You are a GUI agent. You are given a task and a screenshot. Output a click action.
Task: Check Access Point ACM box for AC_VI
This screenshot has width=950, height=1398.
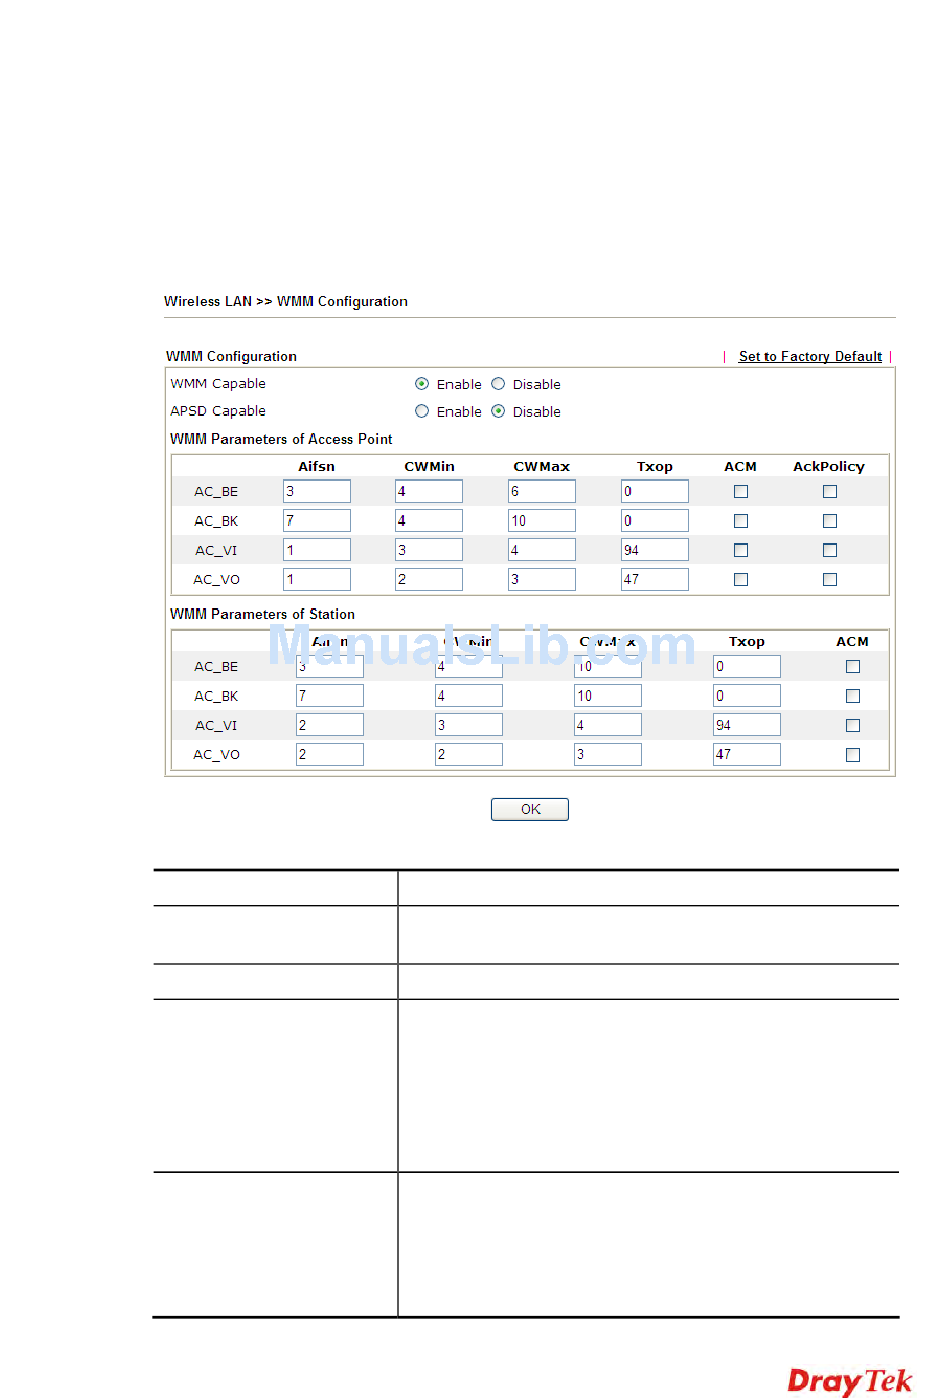(741, 550)
